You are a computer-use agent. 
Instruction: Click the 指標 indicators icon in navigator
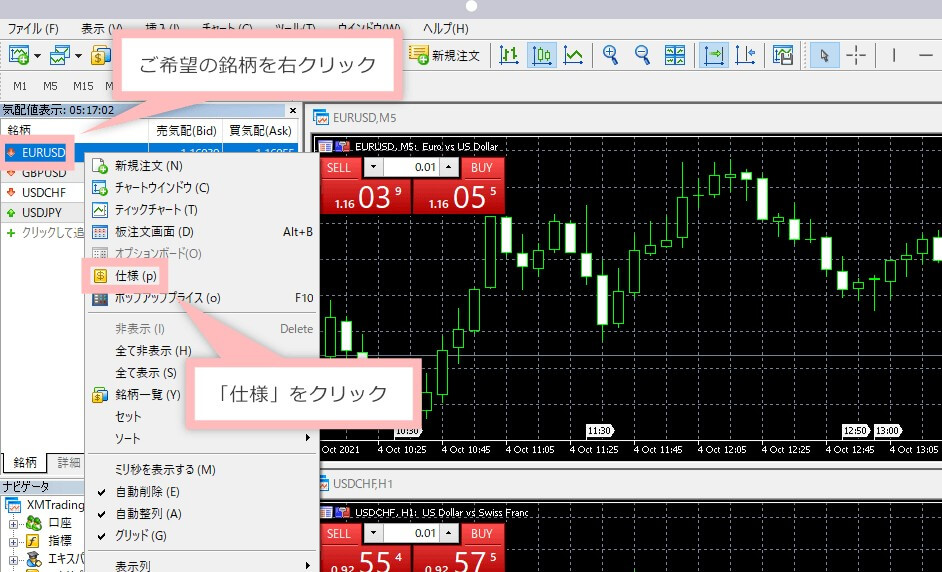pos(32,541)
